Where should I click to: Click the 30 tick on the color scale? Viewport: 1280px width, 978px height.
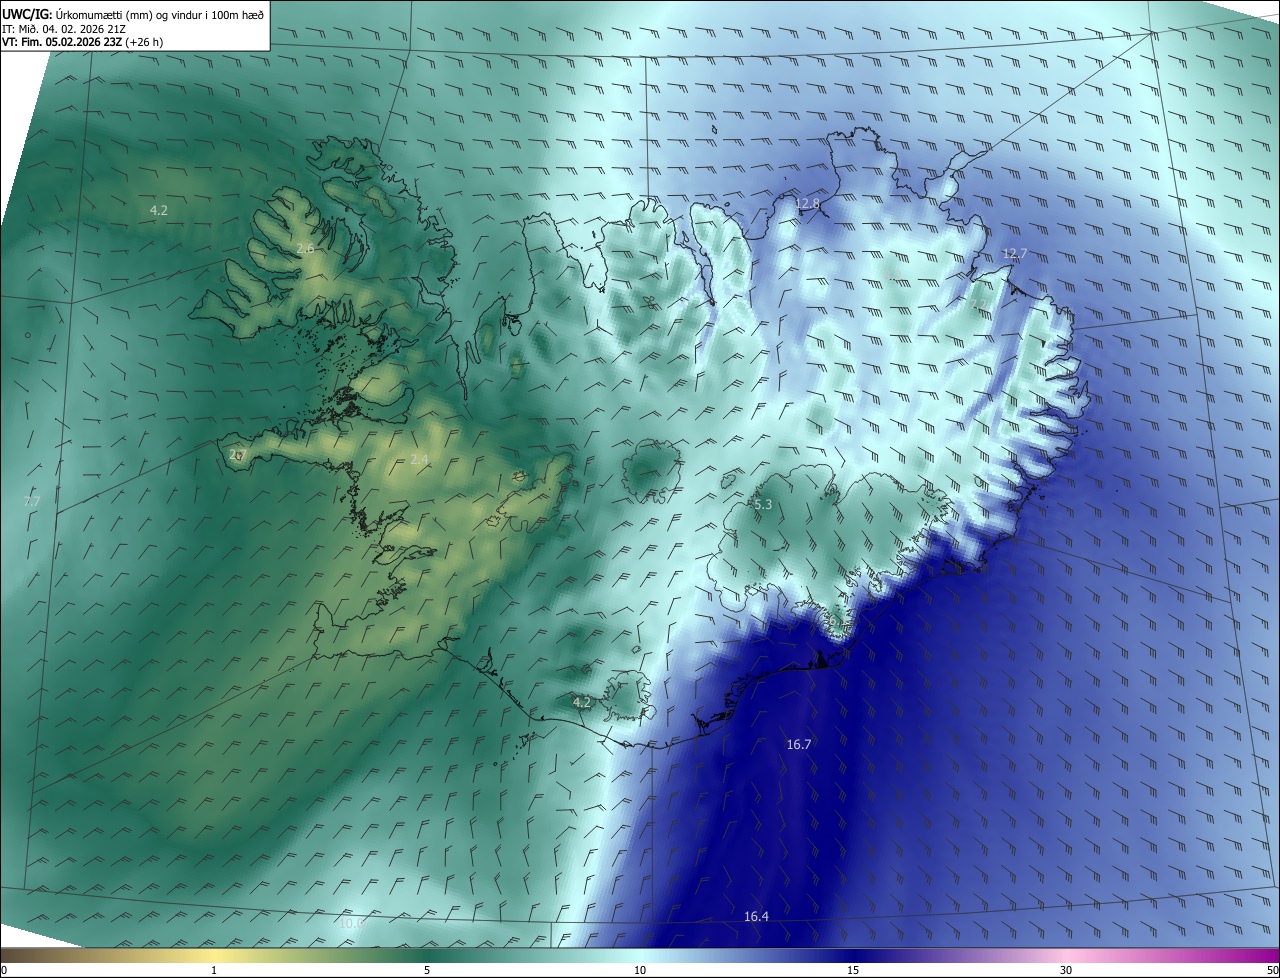pyautogui.click(x=1066, y=970)
